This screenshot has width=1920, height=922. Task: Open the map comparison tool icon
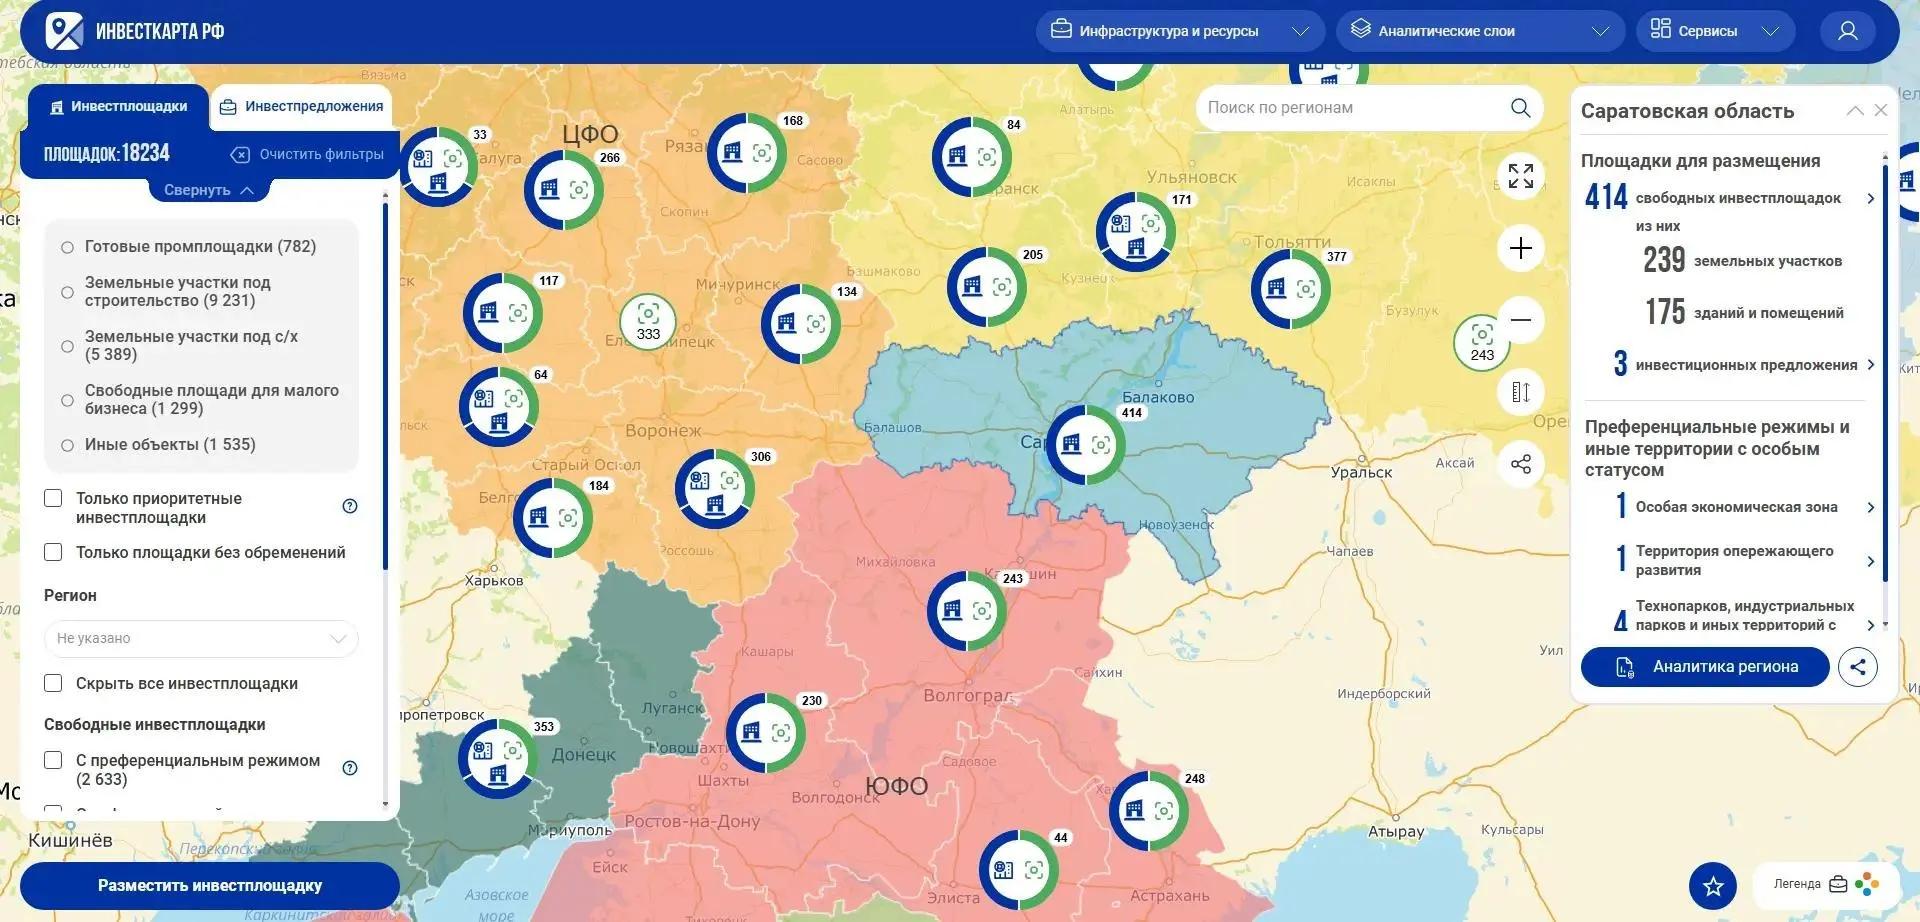[x=1520, y=392]
